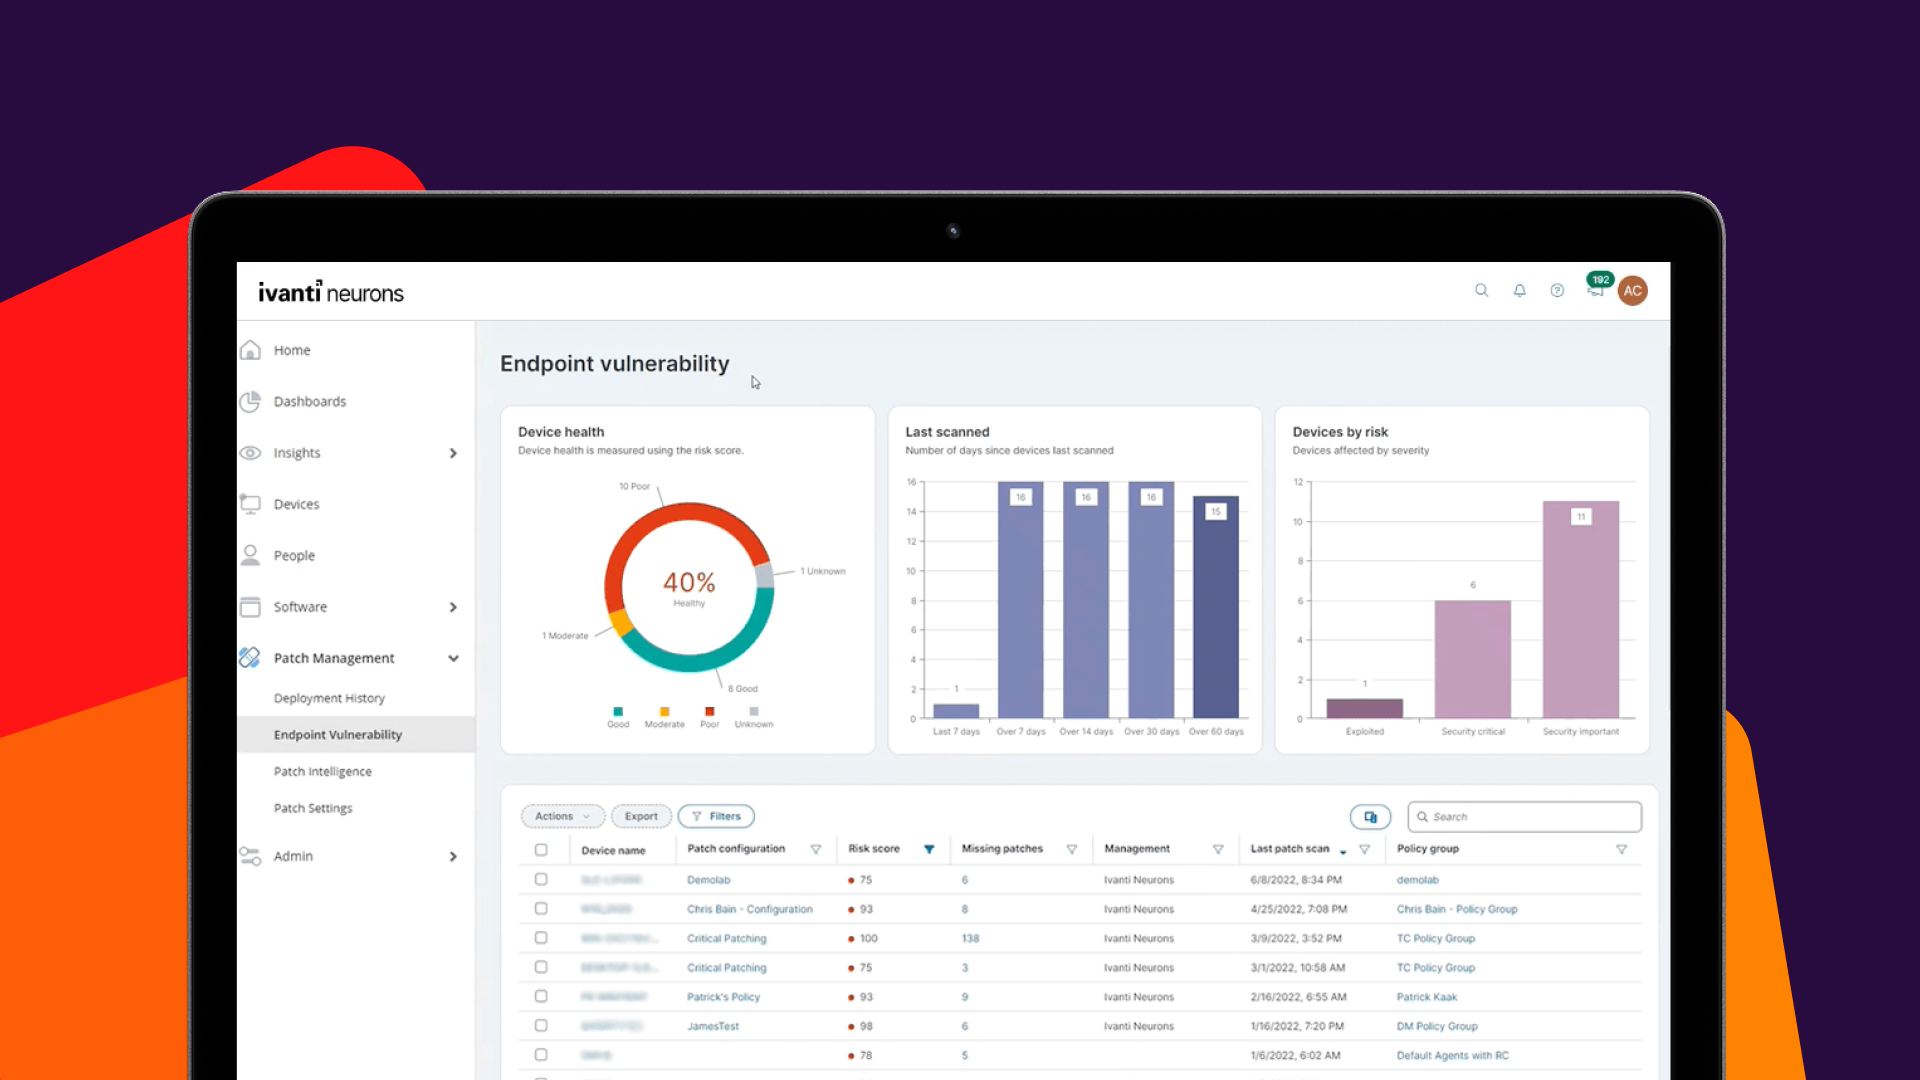
Task: Click the column chooser icon beside search
Action: click(x=1370, y=817)
